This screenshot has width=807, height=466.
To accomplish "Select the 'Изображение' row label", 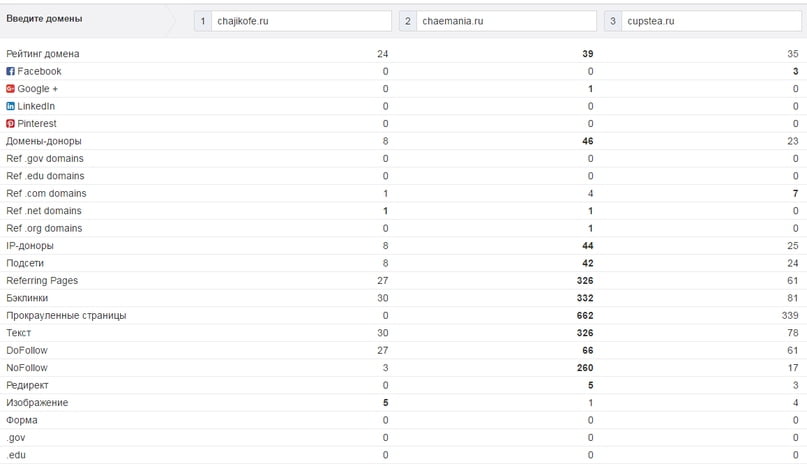I will point(37,403).
